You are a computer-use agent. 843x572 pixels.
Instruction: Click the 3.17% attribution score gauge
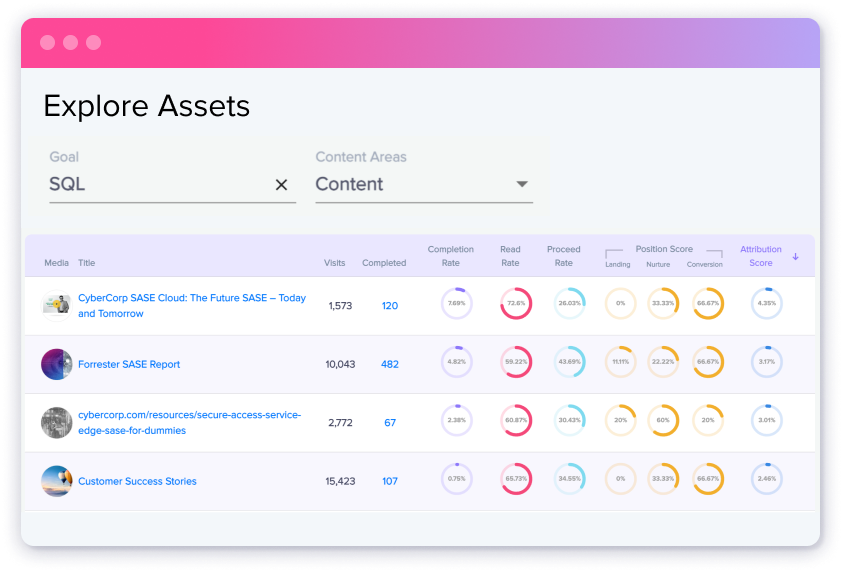767,362
